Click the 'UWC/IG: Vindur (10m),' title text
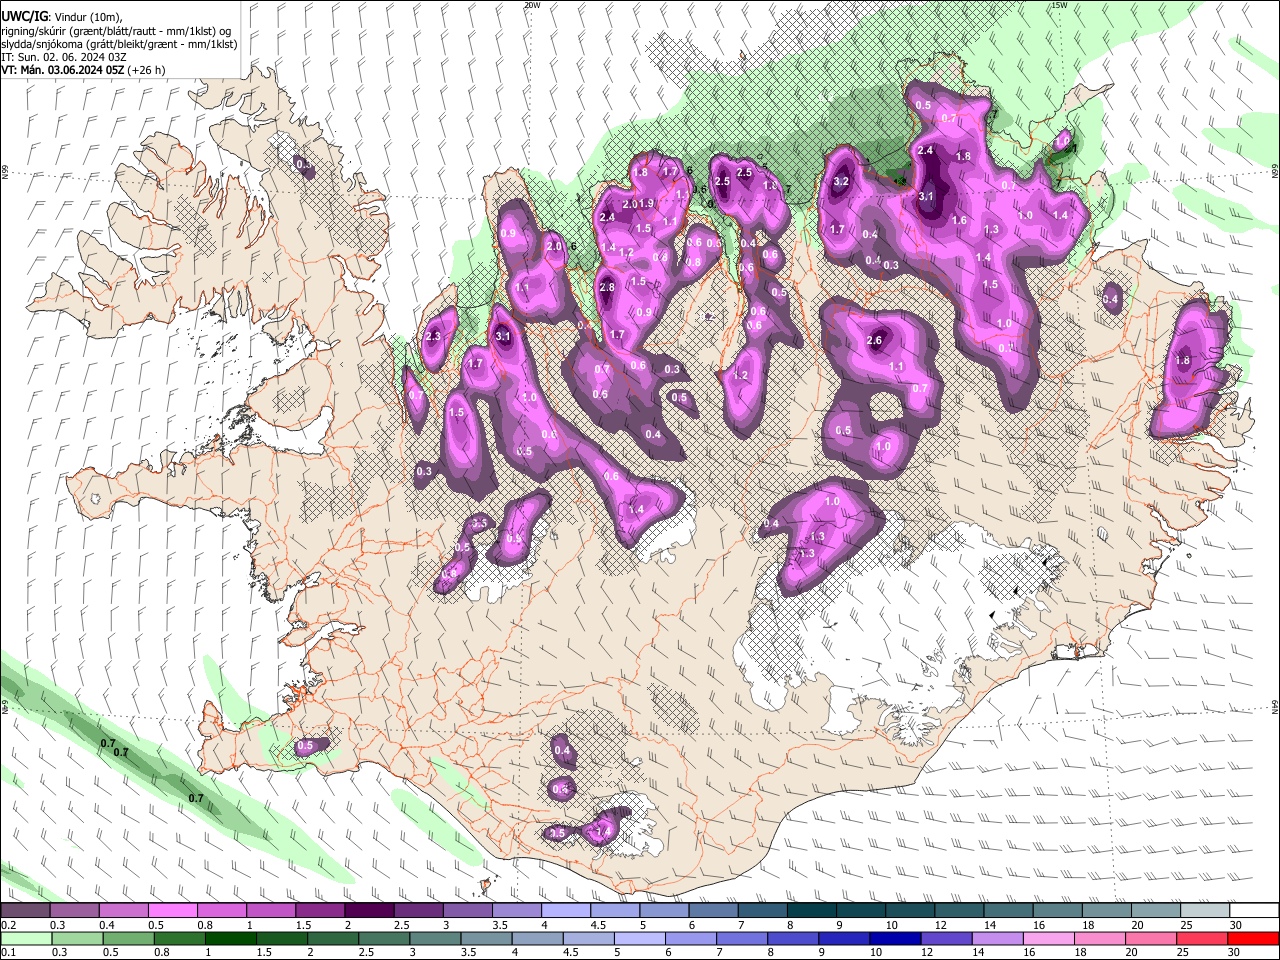This screenshot has height=960, width=1280. [62, 17]
